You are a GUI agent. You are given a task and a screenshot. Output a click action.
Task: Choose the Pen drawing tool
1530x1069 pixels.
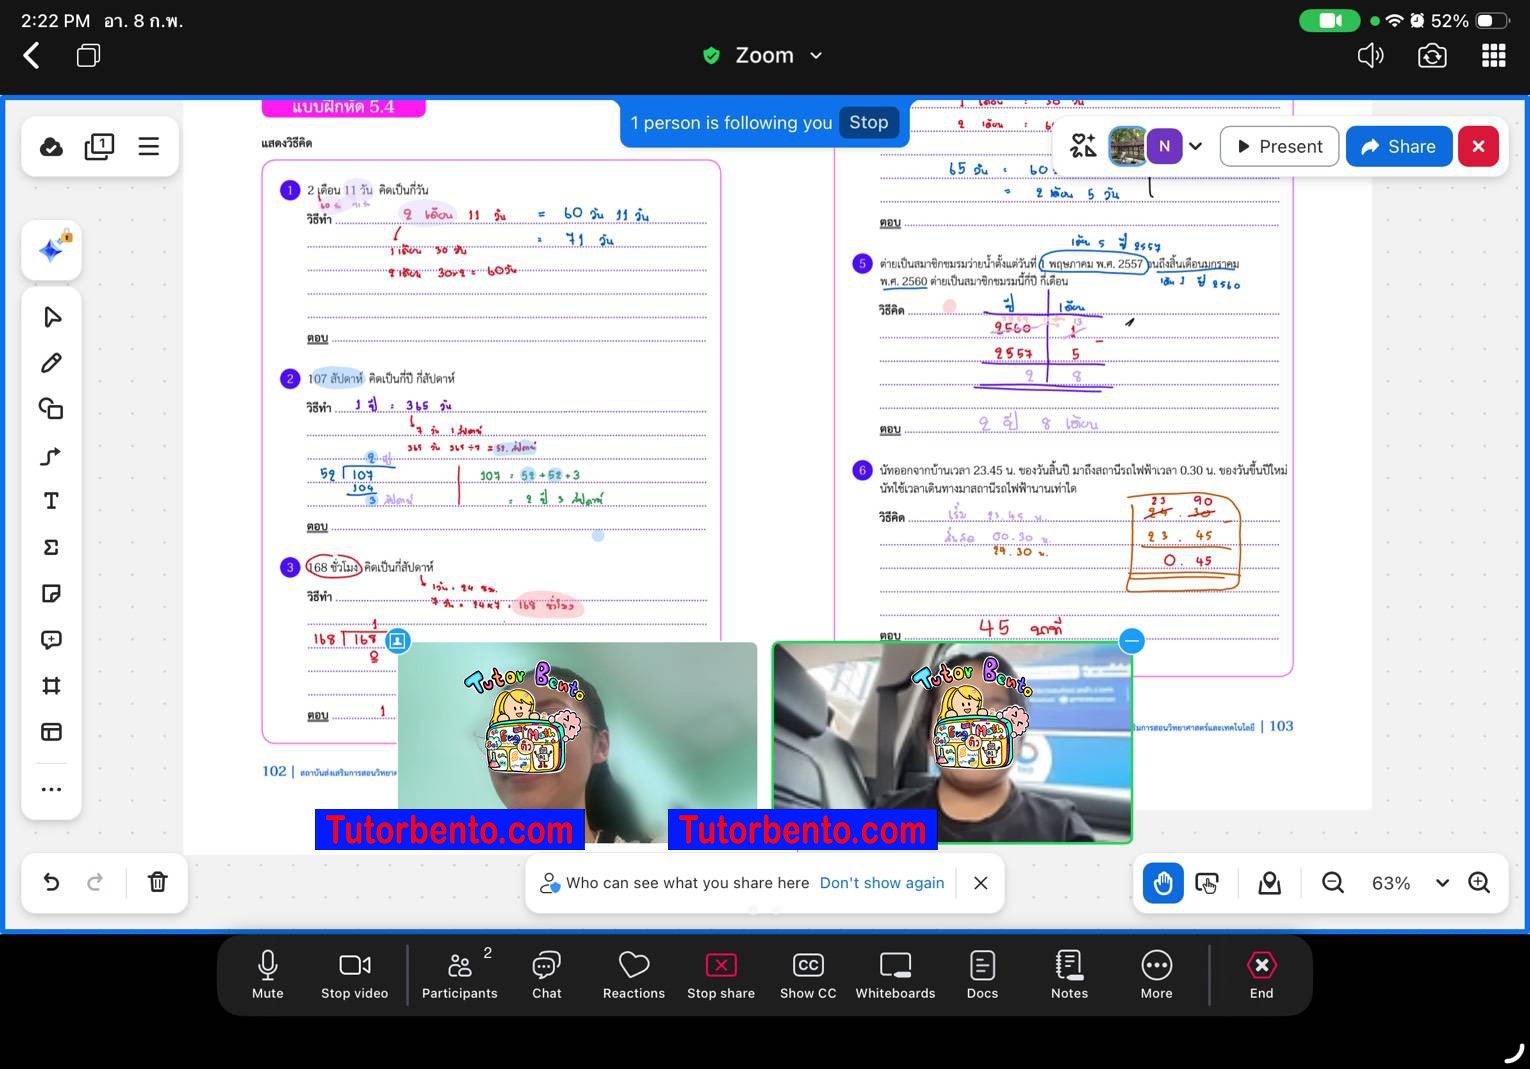coord(51,362)
